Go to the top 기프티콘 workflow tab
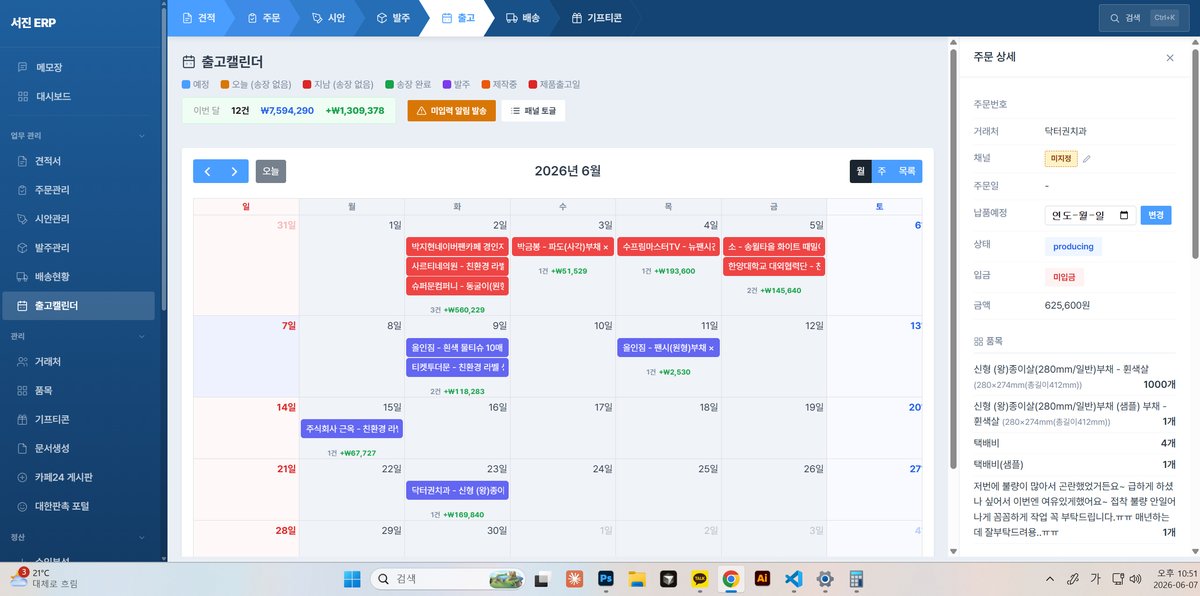The image size is (1200, 596). pyautogui.click(x=597, y=18)
